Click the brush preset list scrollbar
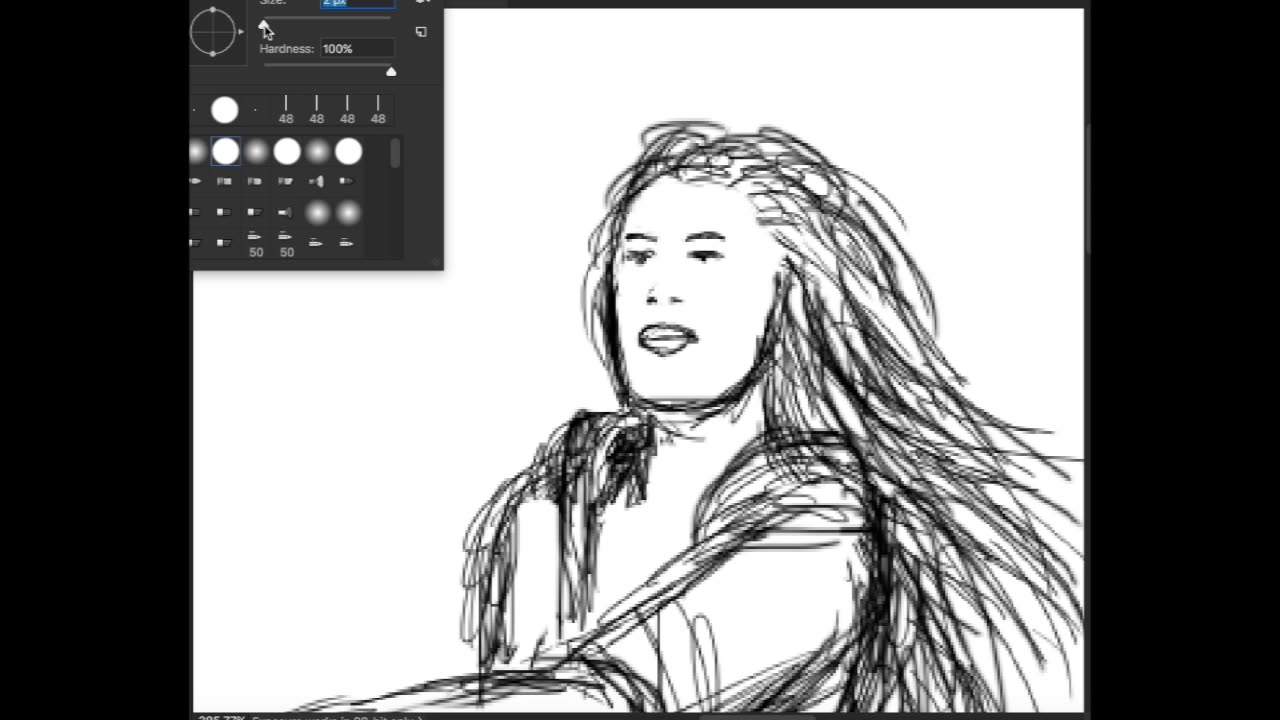The image size is (1280, 720). tap(395, 153)
